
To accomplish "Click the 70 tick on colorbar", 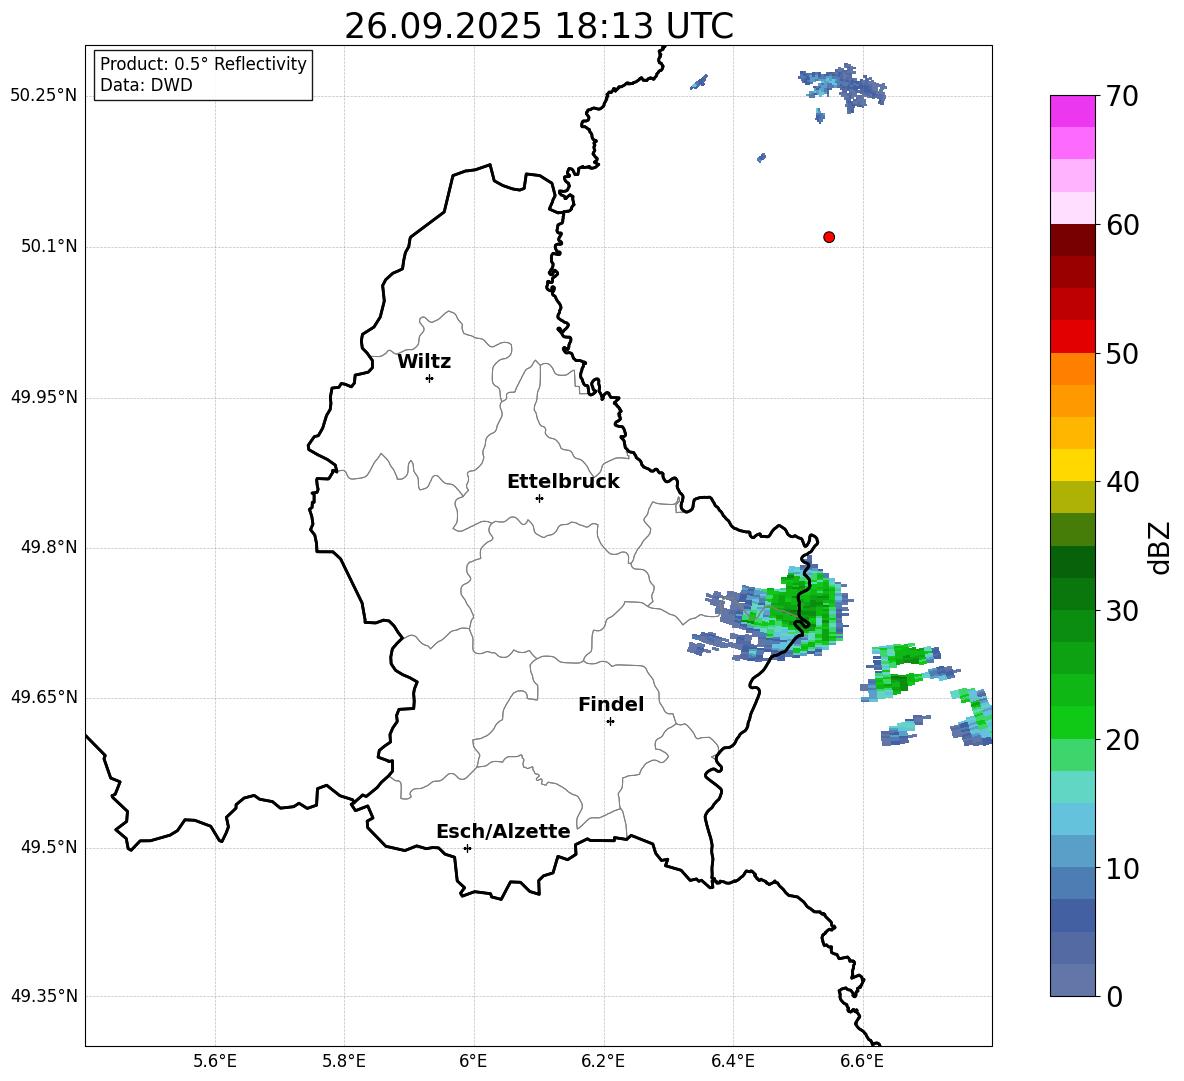I will click(x=1122, y=97).
